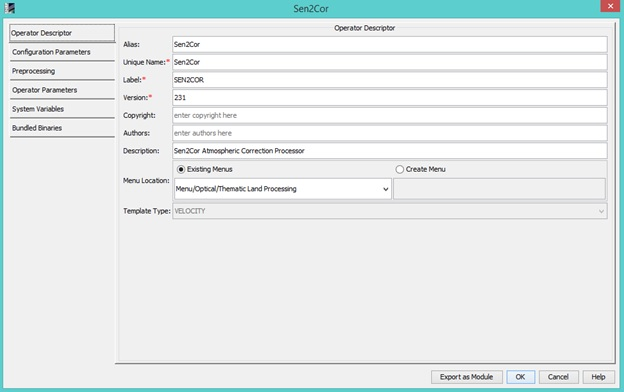Click the SNAP app icon in title bar

click(x=10, y=8)
